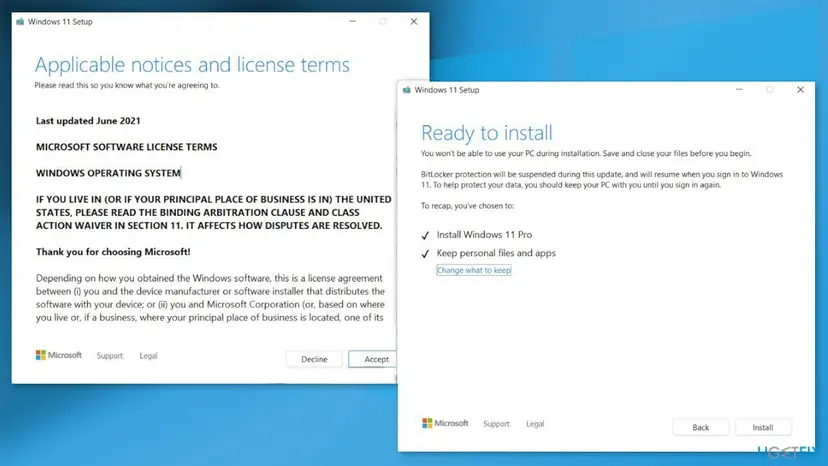
Task: Click the 'Keep personal files and apps' checkmark
Action: [x=425, y=254]
